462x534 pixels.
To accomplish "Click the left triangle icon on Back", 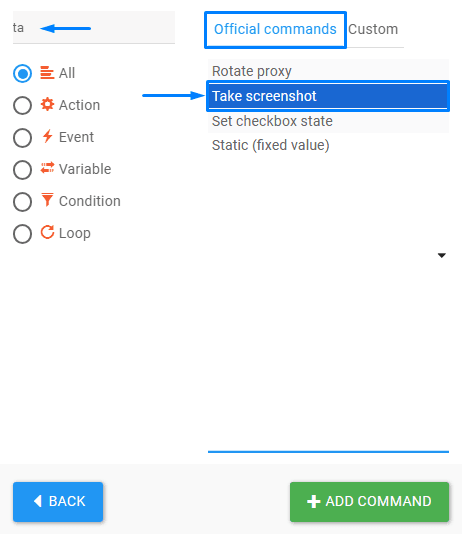I will 38,501.
